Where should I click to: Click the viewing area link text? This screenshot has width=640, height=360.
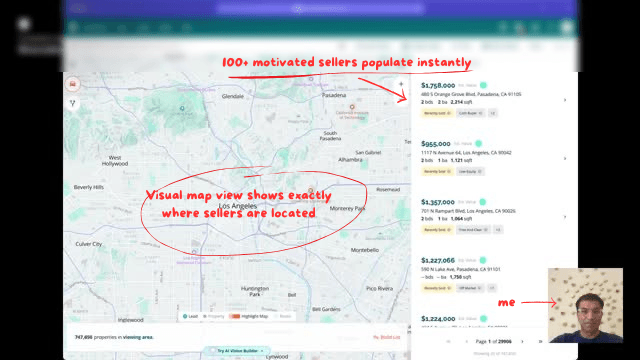pos(138,337)
